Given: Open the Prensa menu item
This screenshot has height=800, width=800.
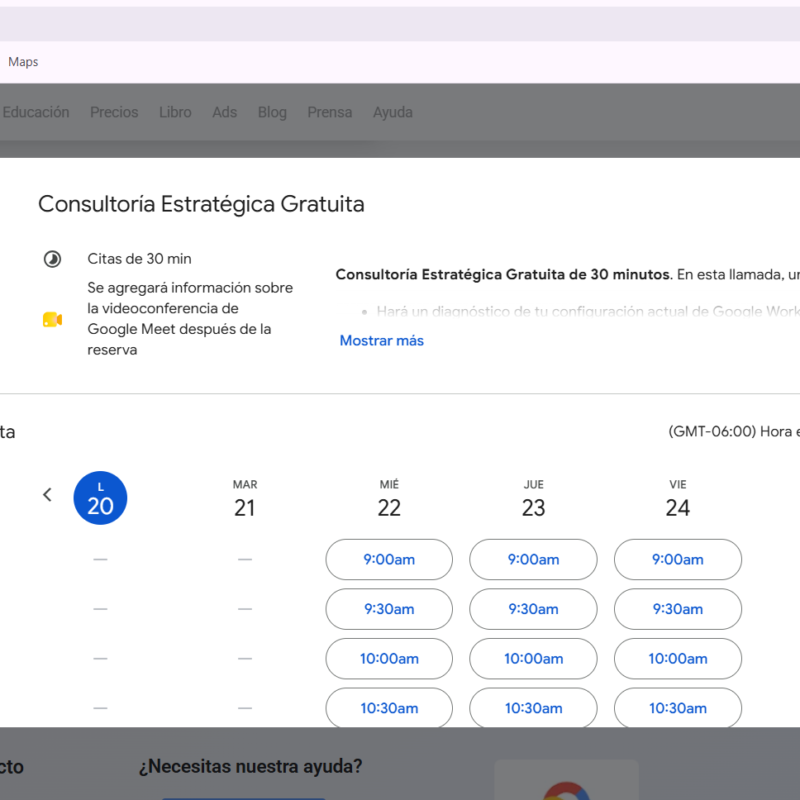Looking at the screenshot, I should [330, 112].
